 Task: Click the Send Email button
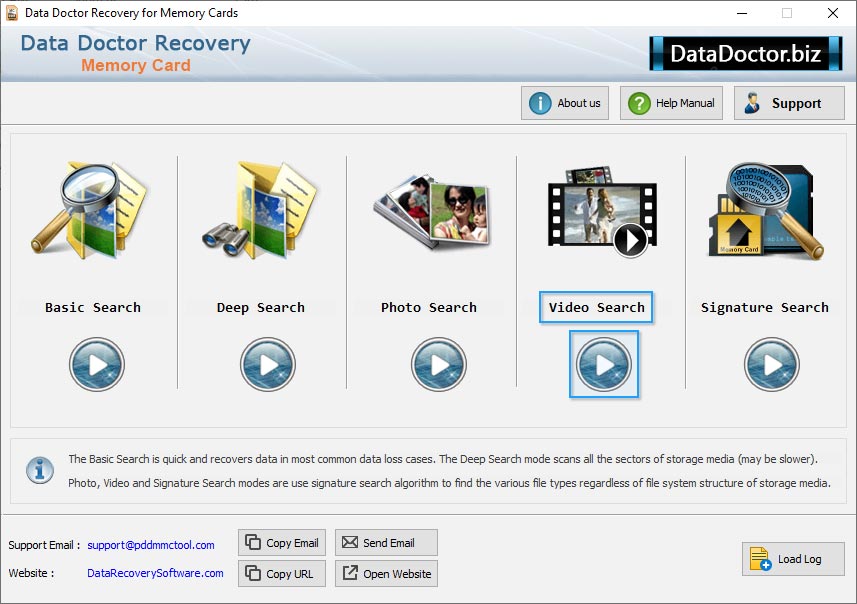(x=386, y=543)
